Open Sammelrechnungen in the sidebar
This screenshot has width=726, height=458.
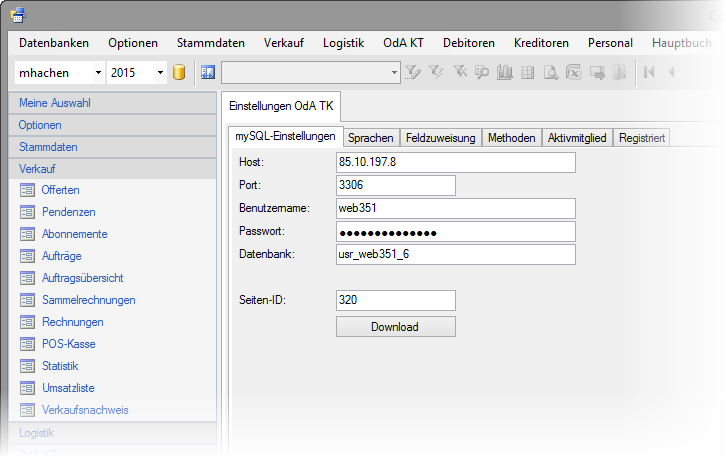[88, 300]
